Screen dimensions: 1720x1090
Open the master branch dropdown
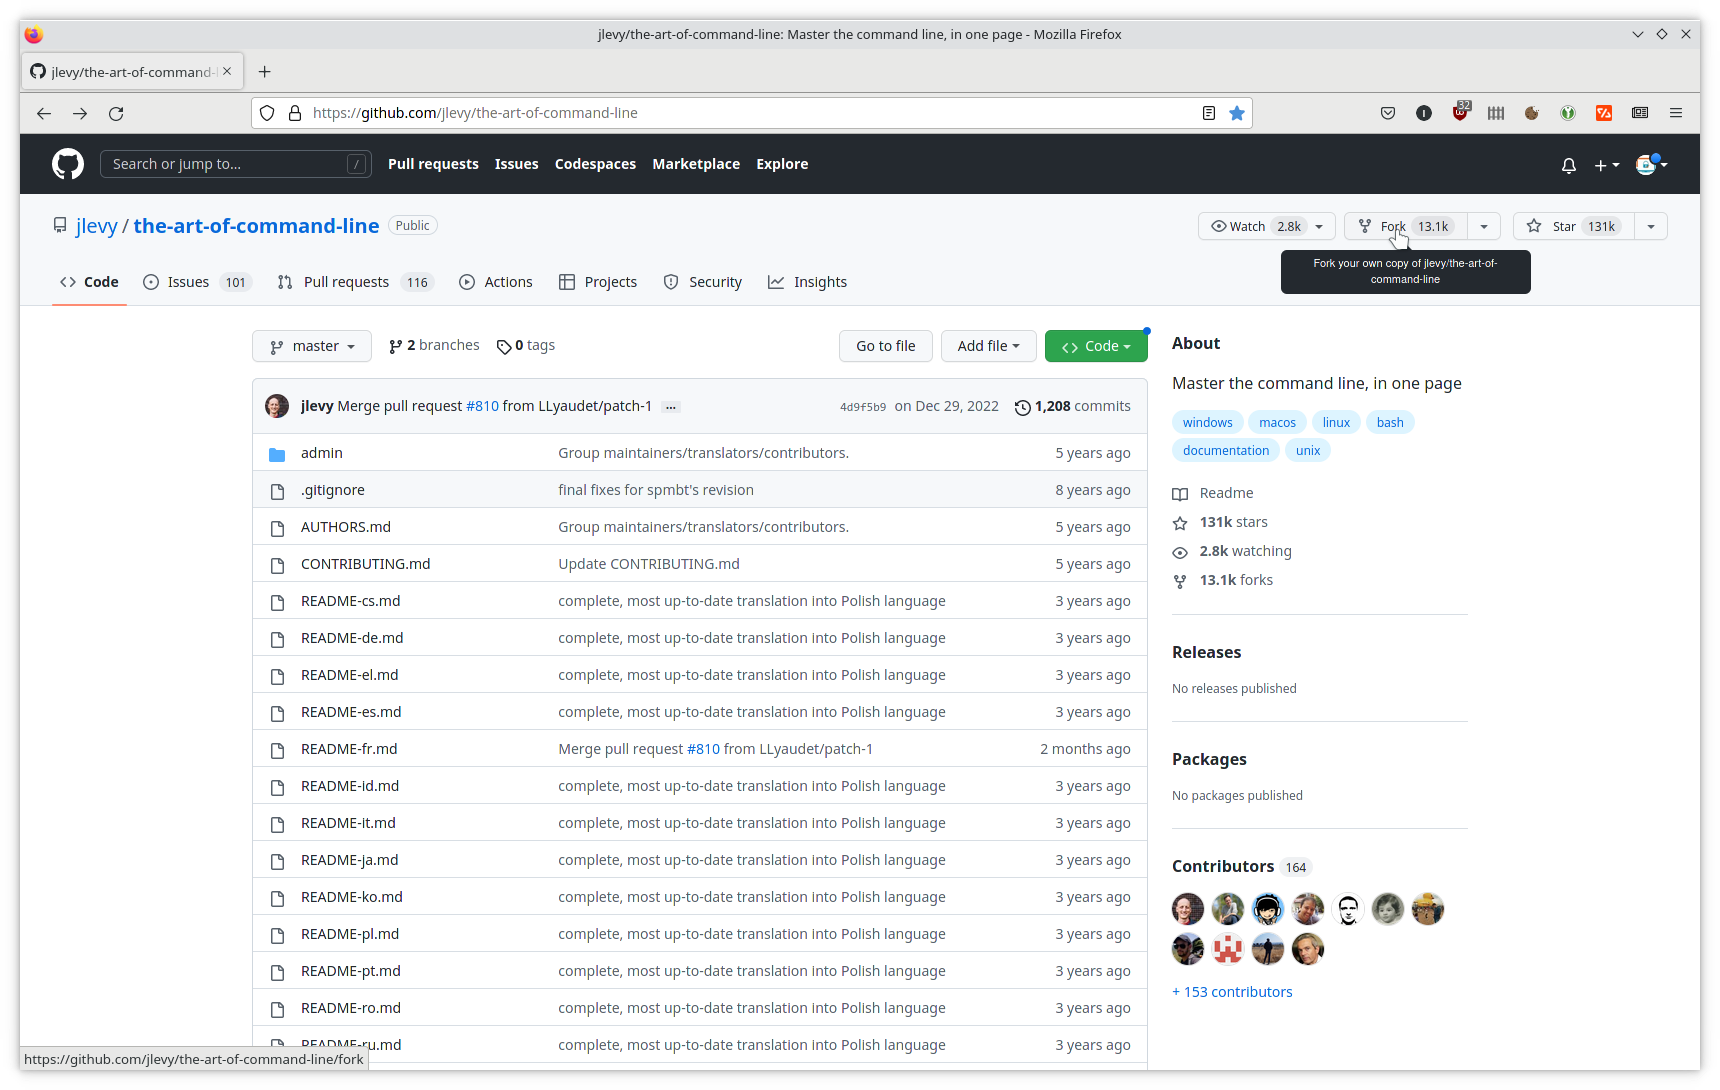point(312,346)
